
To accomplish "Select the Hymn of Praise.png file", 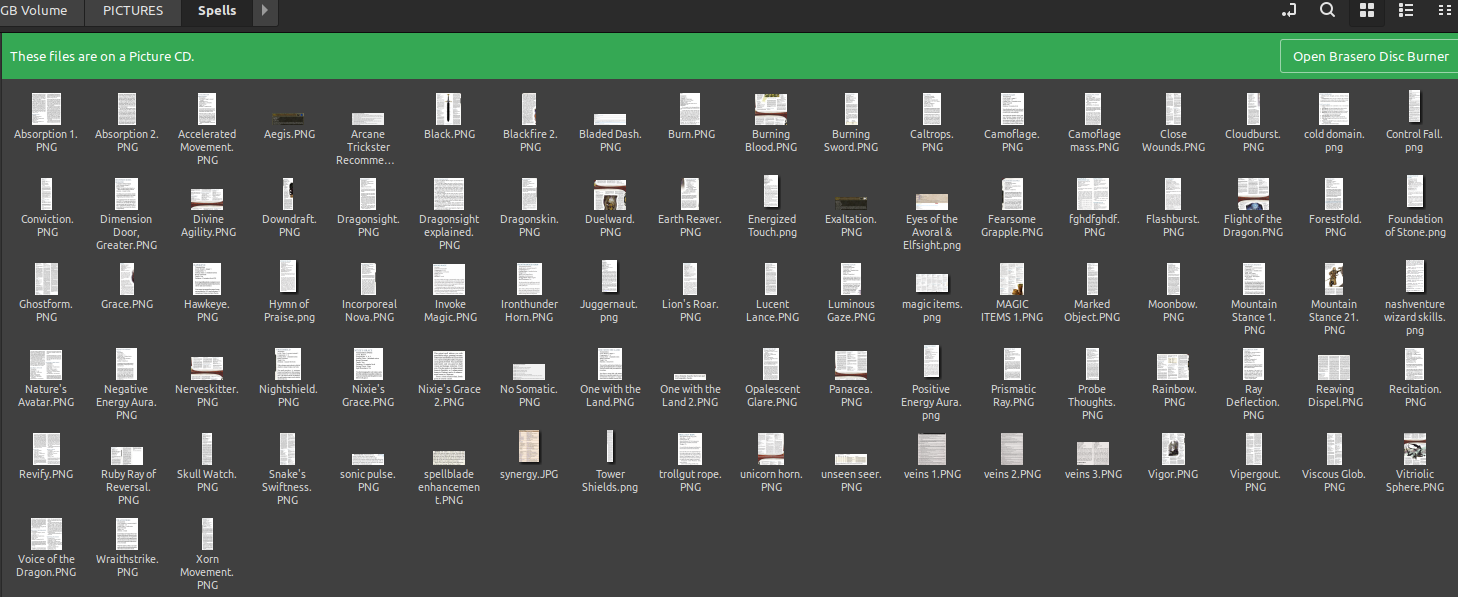I will (x=289, y=292).
